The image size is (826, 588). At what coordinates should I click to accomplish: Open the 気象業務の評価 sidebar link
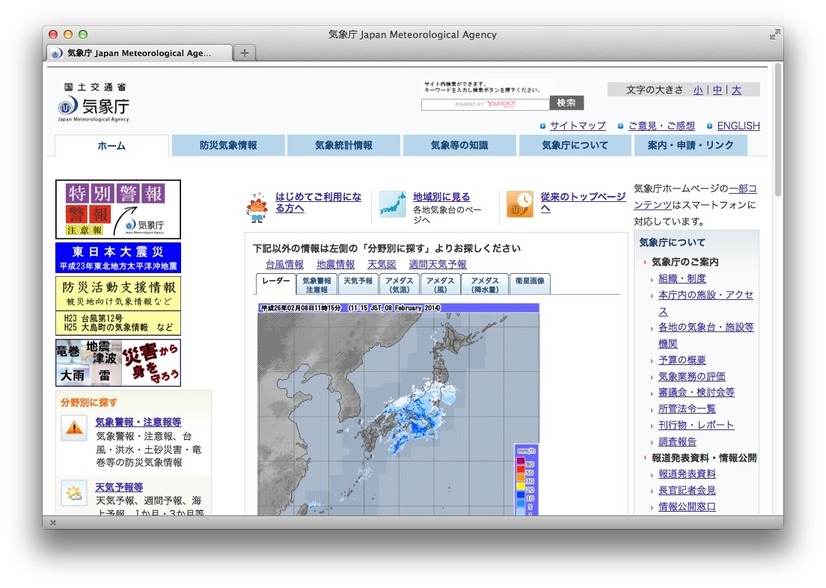(x=692, y=377)
